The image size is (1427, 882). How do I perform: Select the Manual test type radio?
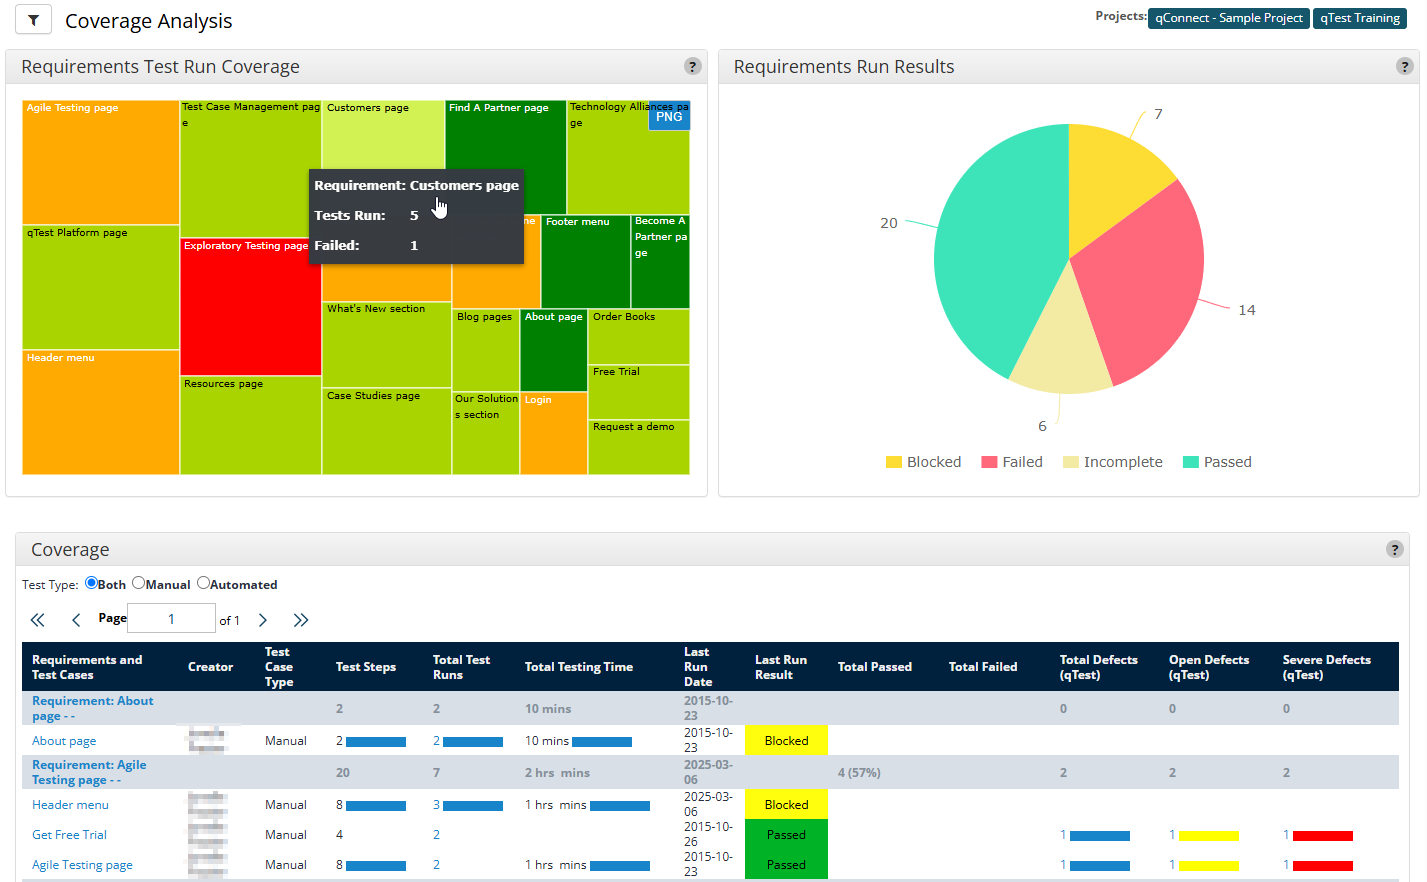pos(139,583)
